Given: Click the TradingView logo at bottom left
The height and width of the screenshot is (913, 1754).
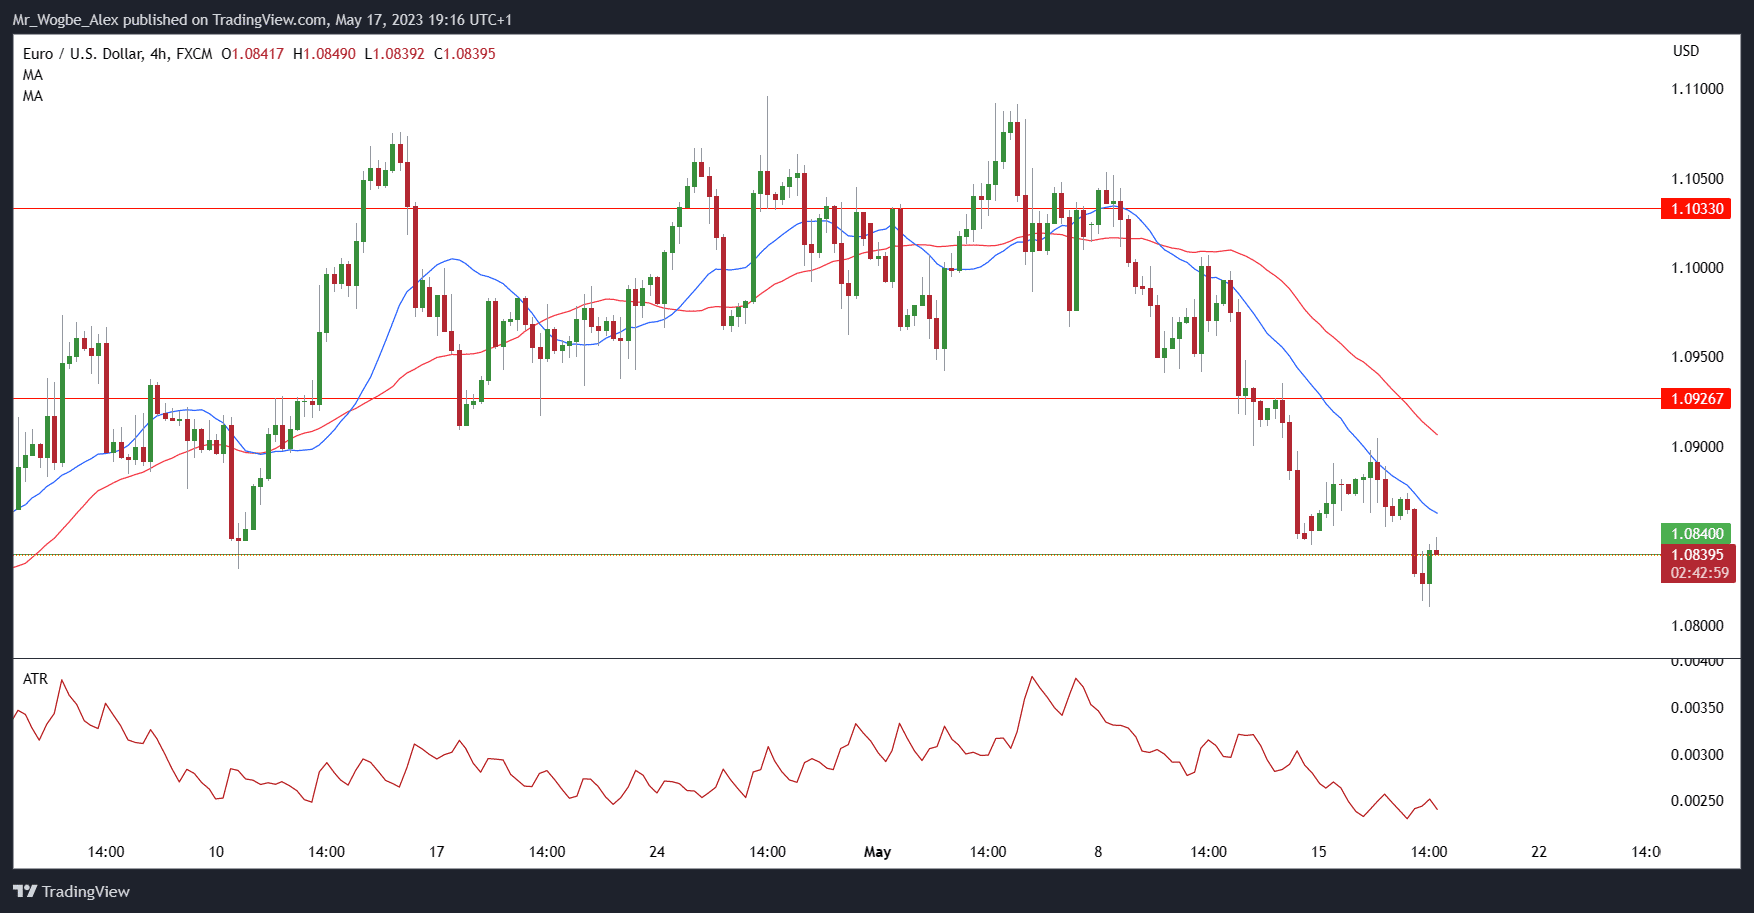Looking at the screenshot, I should [72, 891].
